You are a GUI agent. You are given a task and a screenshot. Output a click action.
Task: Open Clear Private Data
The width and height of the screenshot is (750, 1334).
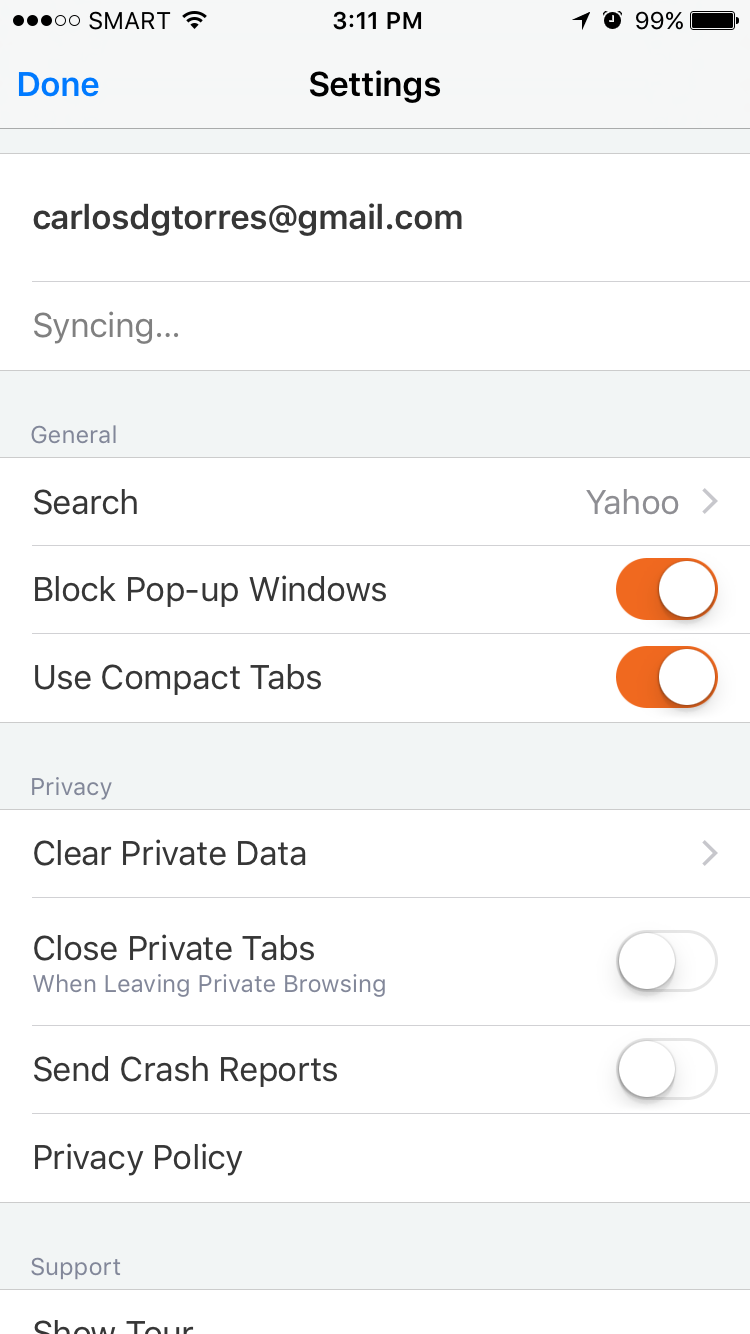pos(170,854)
